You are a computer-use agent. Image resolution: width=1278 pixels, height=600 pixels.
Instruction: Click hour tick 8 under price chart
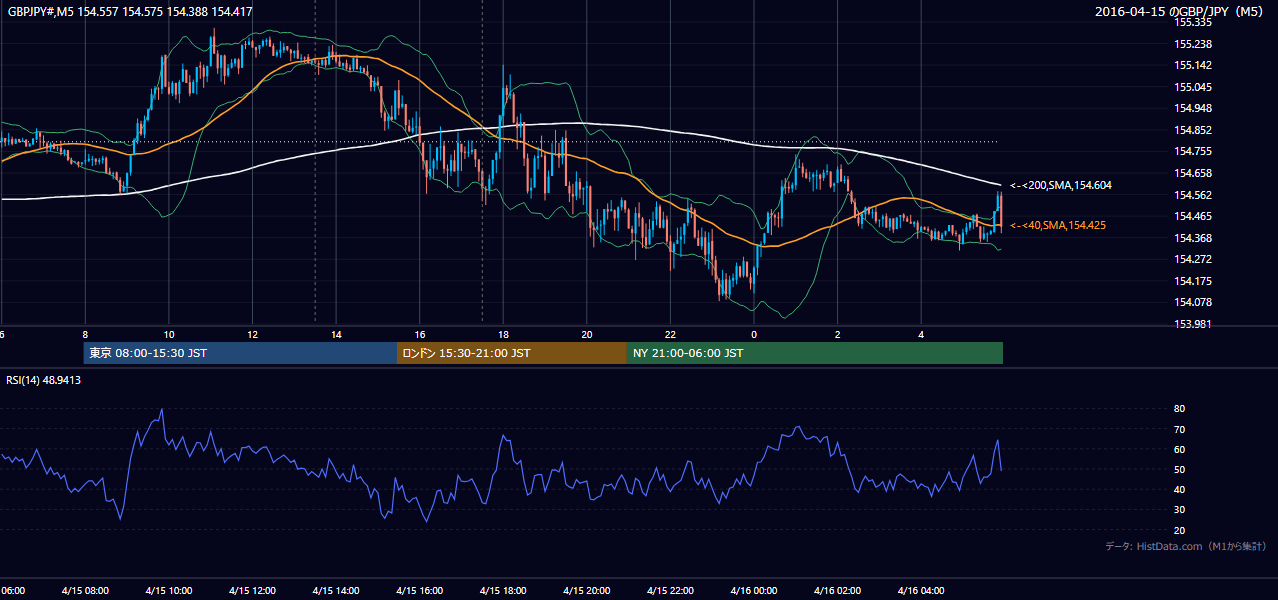point(85,334)
